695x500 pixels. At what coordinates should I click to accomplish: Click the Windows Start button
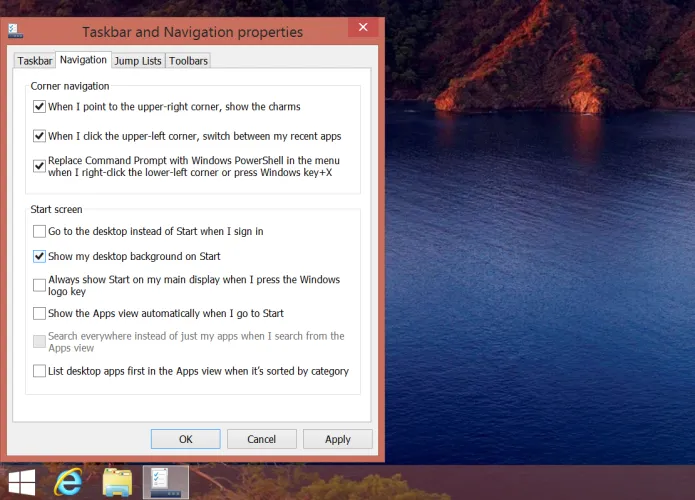[22, 481]
